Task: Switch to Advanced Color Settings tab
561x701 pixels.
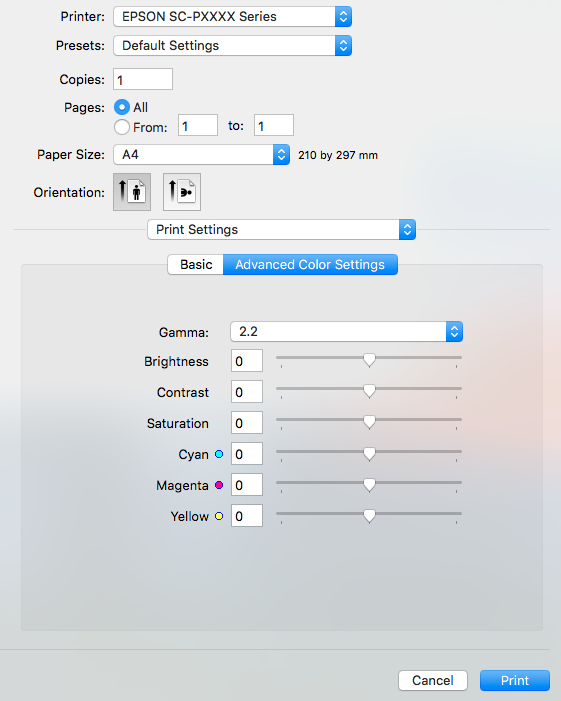Action: coord(310,265)
